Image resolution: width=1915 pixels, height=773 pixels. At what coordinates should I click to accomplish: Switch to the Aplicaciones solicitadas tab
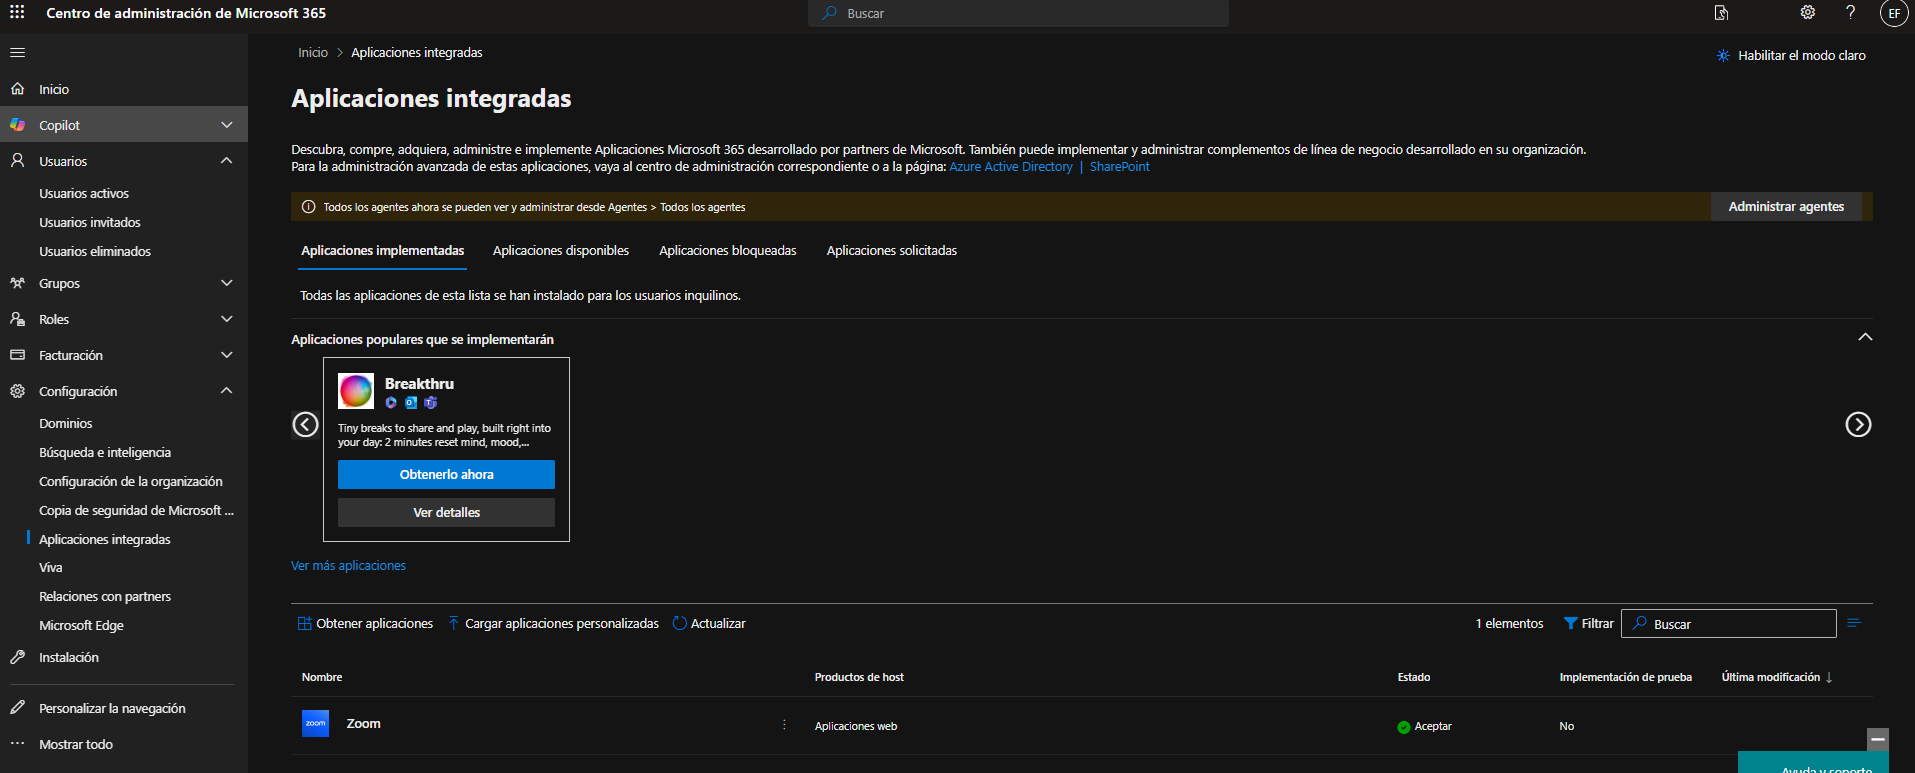coord(892,251)
